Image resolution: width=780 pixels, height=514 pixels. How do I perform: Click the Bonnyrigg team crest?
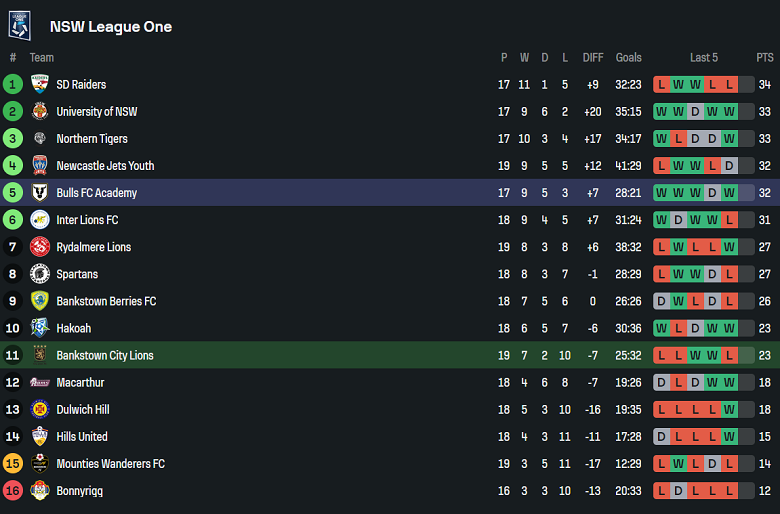tap(40, 491)
